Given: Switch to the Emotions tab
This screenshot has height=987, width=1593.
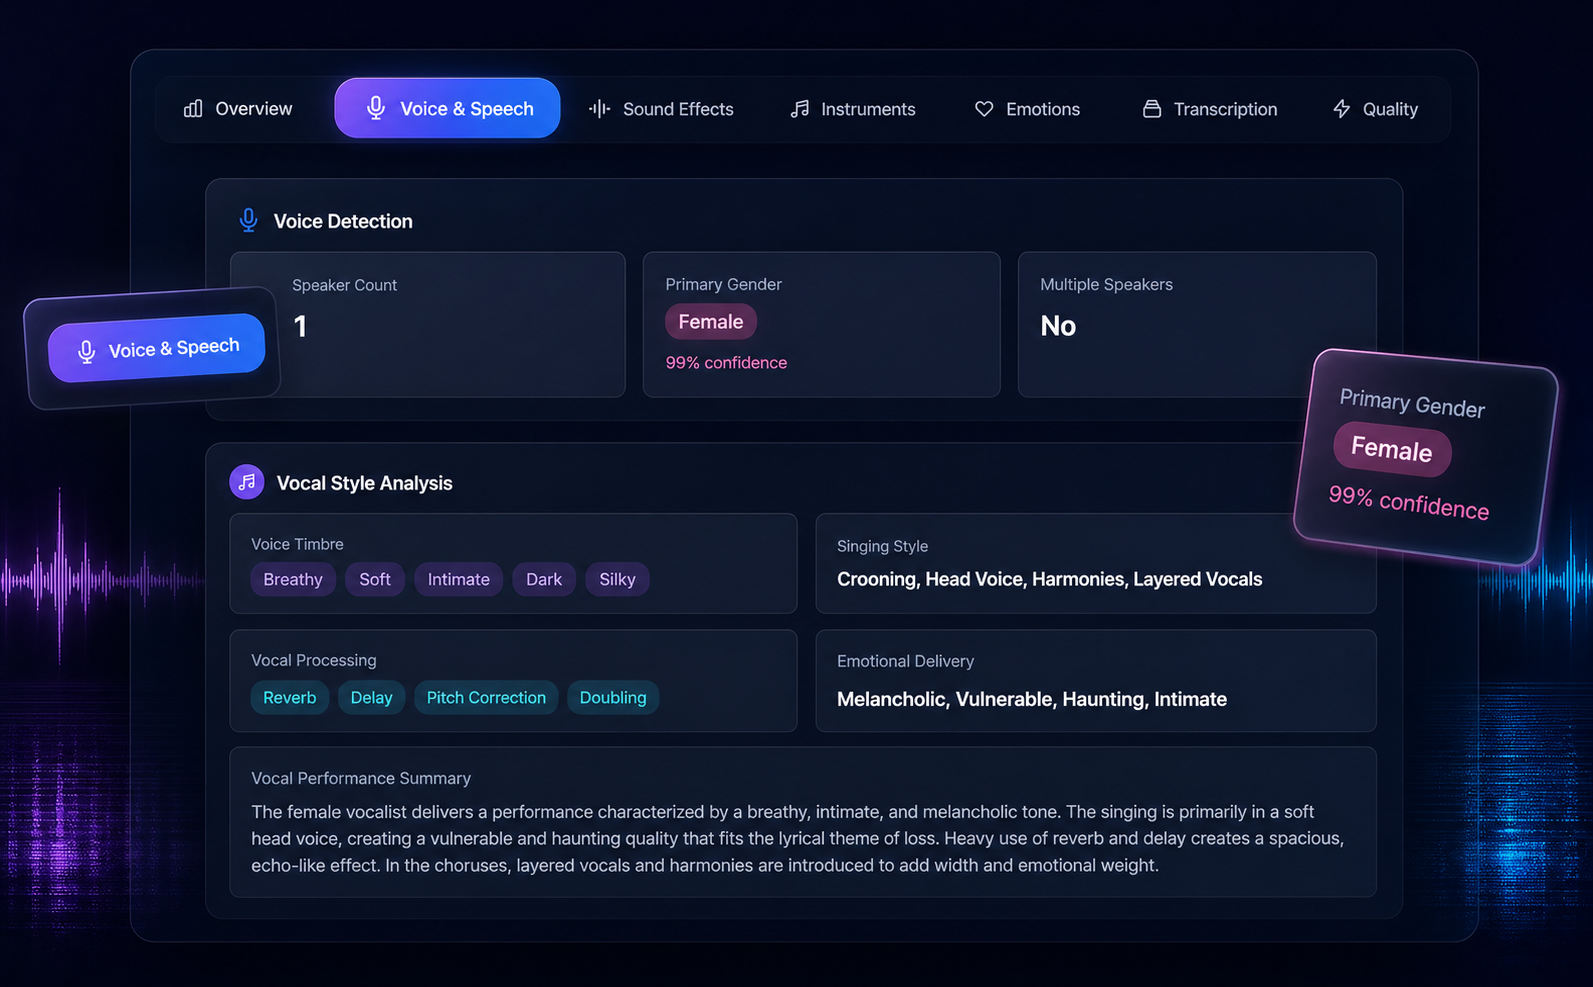Looking at the screenshot, I should click(x=1028, y=109).
